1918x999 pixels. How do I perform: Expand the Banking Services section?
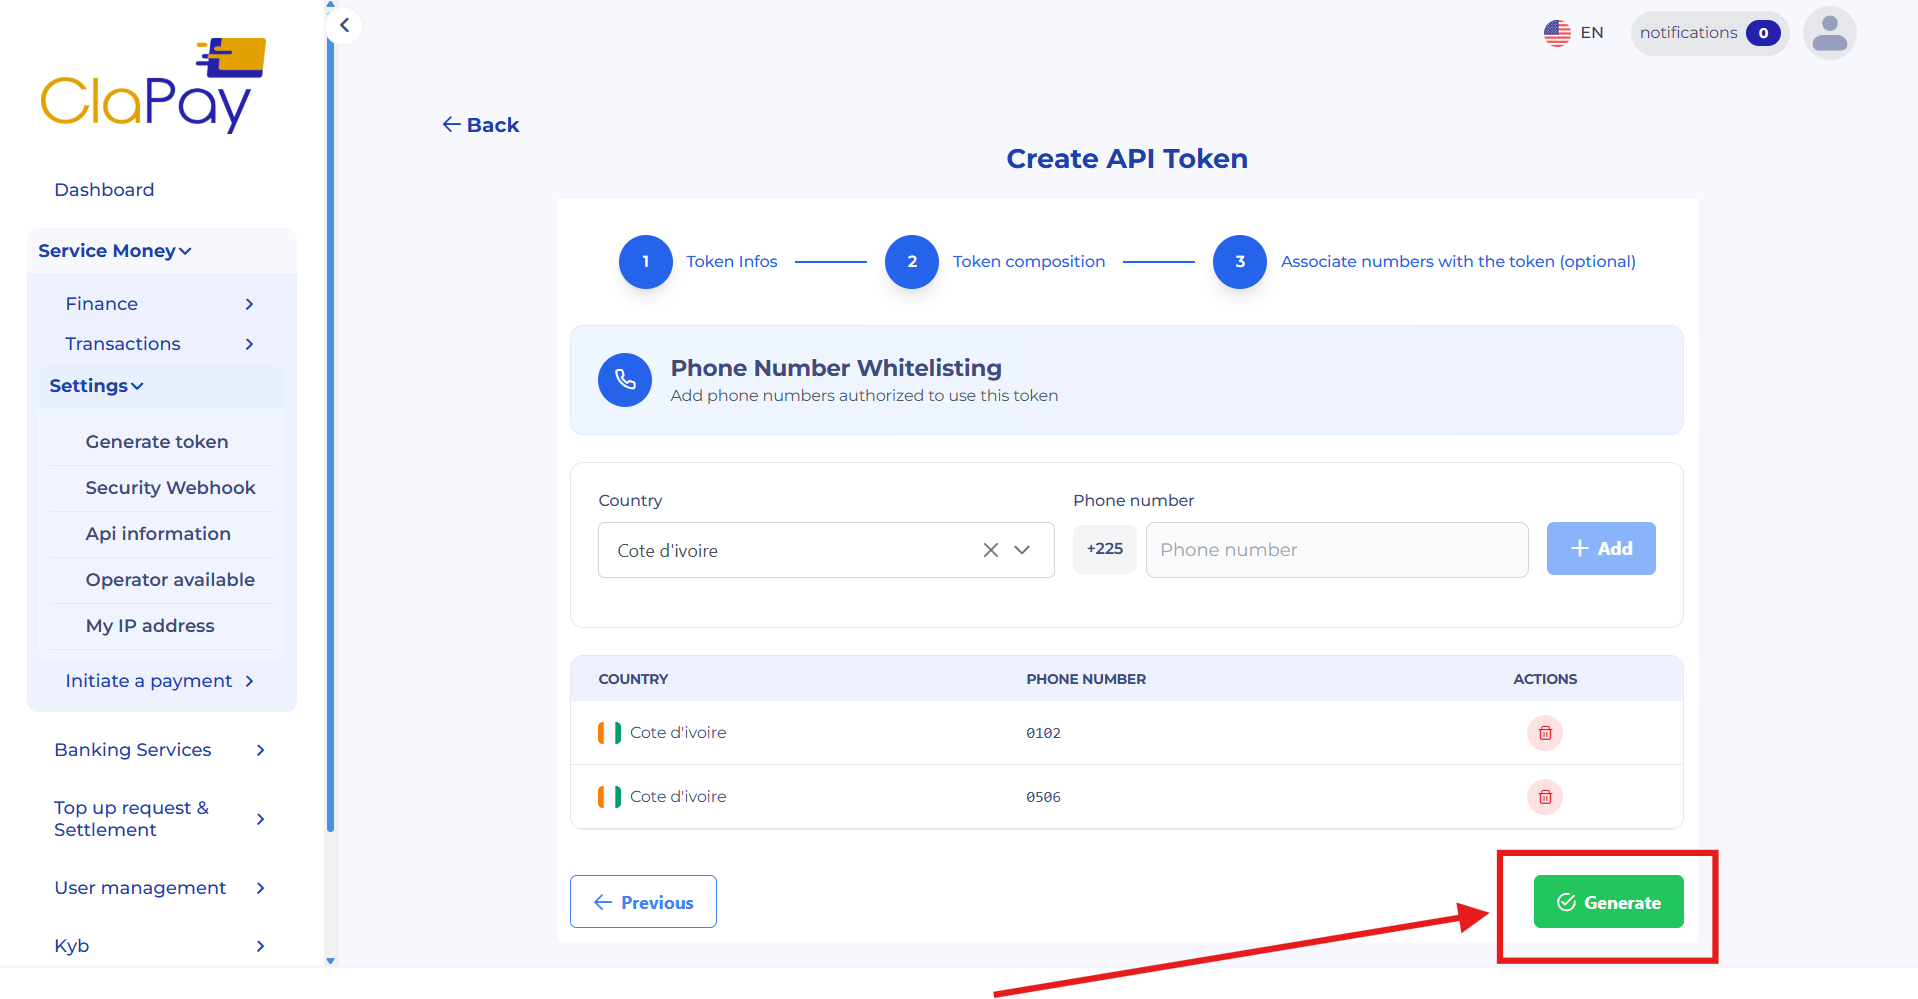132,749
